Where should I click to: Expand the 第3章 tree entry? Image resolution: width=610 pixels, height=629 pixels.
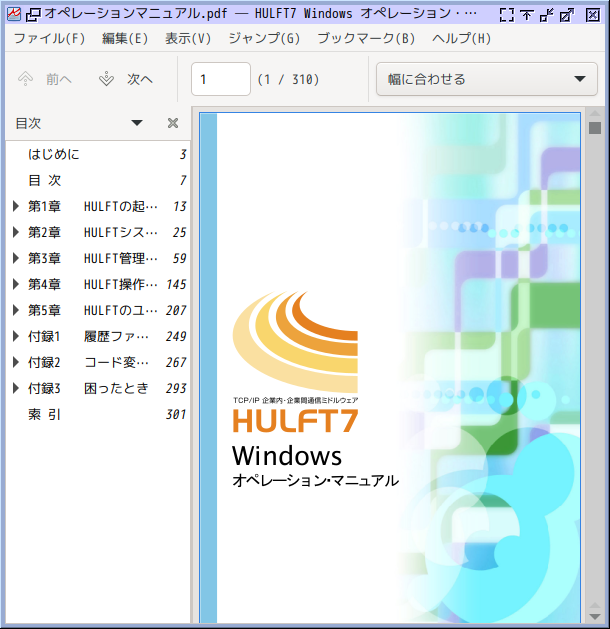click(x=16, y=258)
